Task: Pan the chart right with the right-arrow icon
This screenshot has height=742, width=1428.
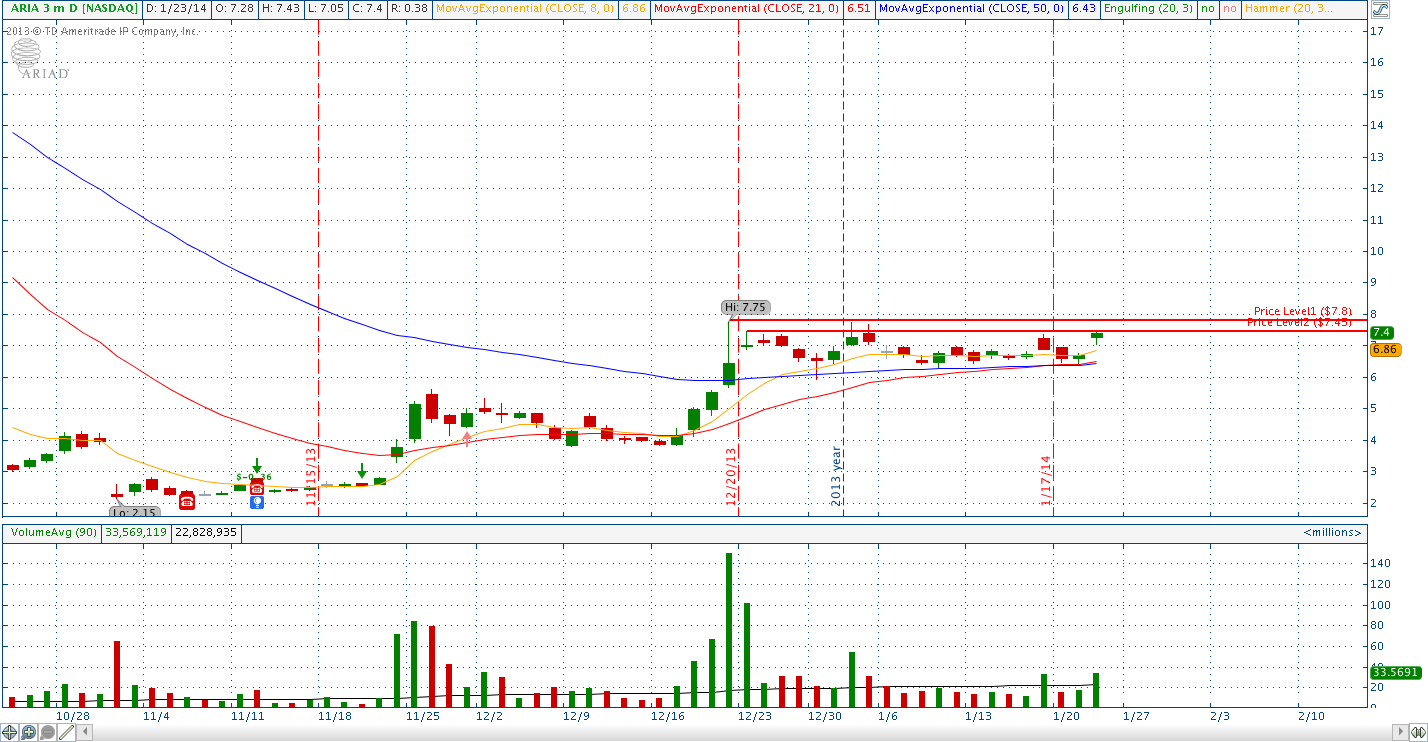Action: pyautogui.click(x=1398, y=731)
